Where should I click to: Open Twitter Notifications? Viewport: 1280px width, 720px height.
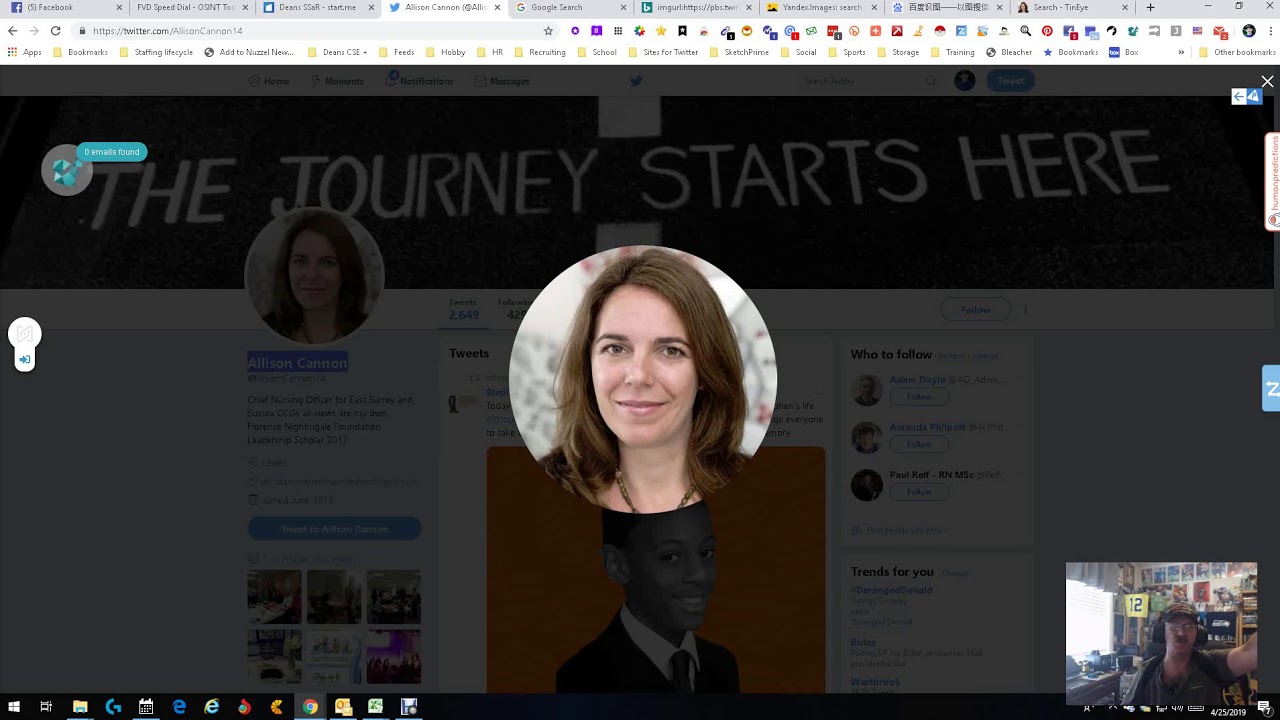coord(419,81)
